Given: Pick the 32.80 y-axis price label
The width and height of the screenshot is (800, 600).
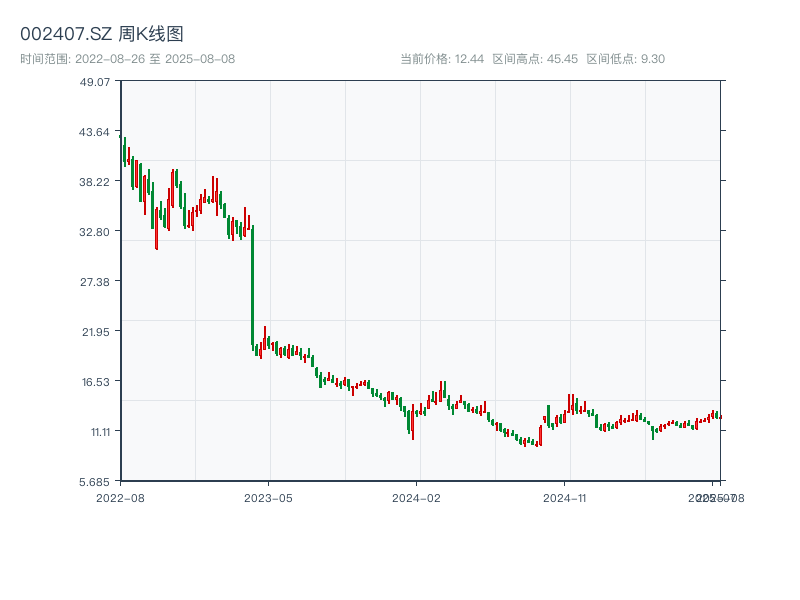Looking at the screenshot, I should 95,231.
